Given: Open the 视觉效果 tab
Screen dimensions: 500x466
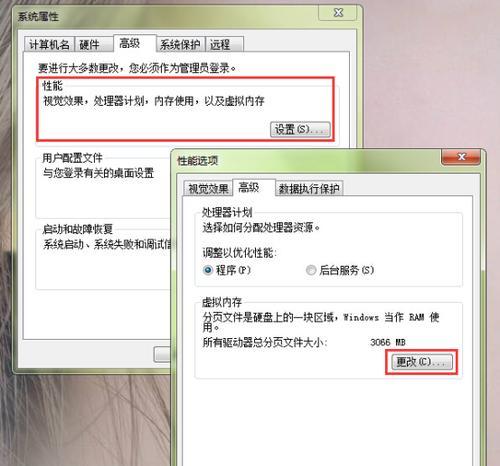Looking at the screenshot, I should tap(208, 189).
